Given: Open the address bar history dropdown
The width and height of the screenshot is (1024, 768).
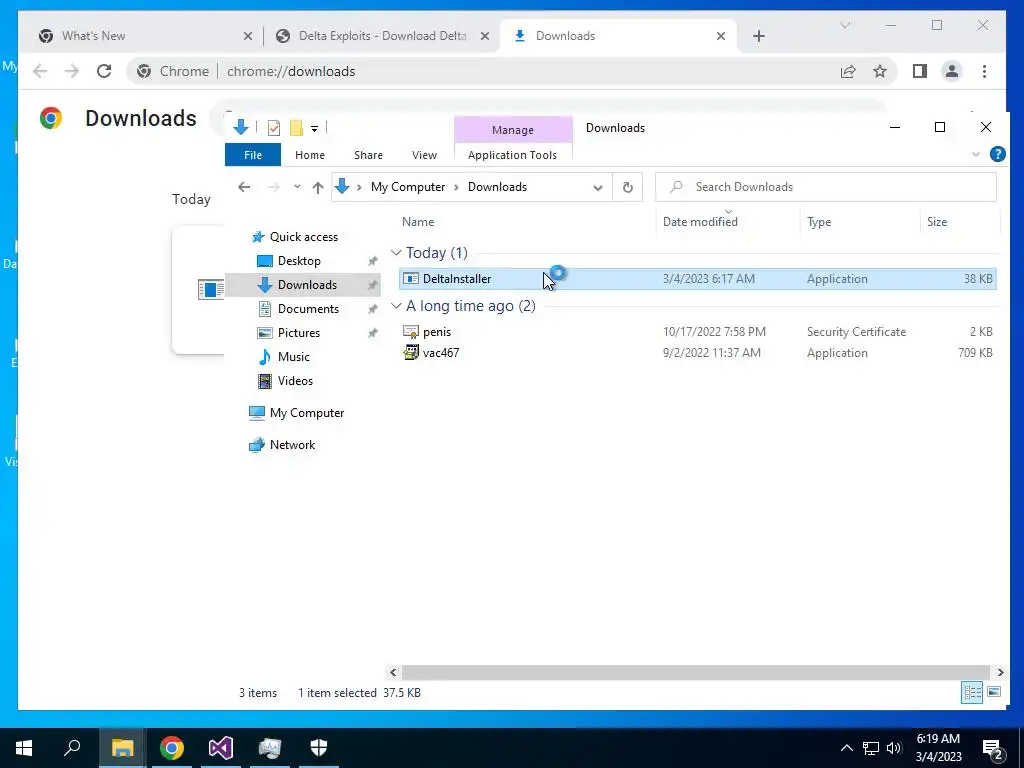Looking at the screenshot, I should [598, 187].
